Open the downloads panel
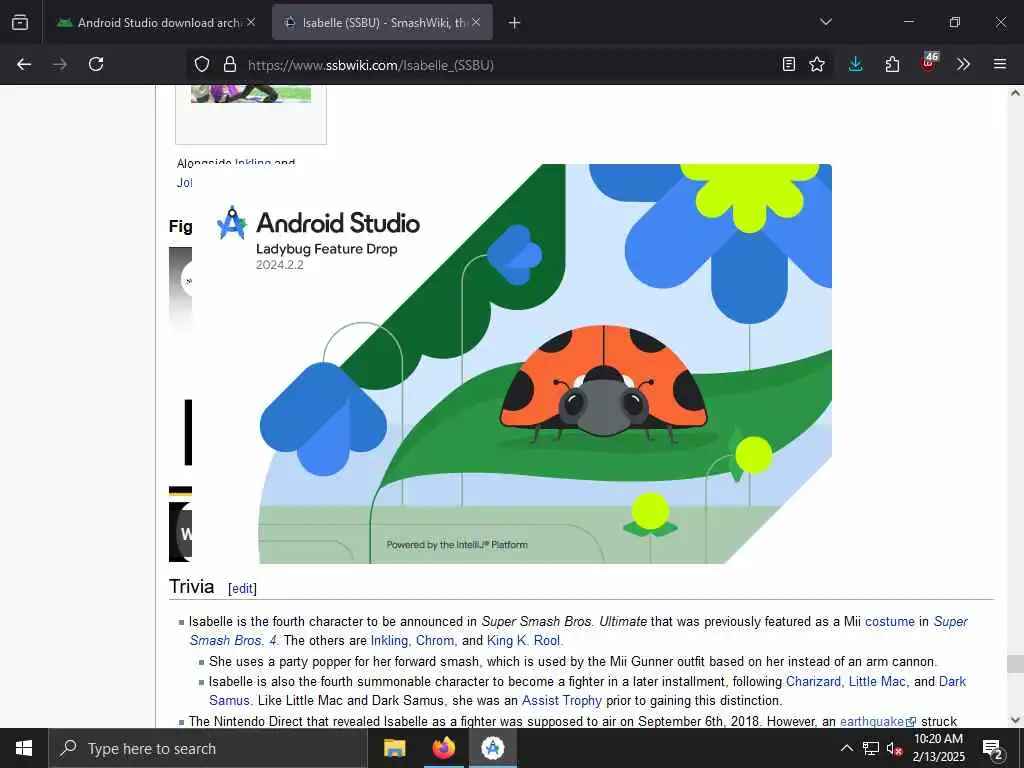 (856, 64)
